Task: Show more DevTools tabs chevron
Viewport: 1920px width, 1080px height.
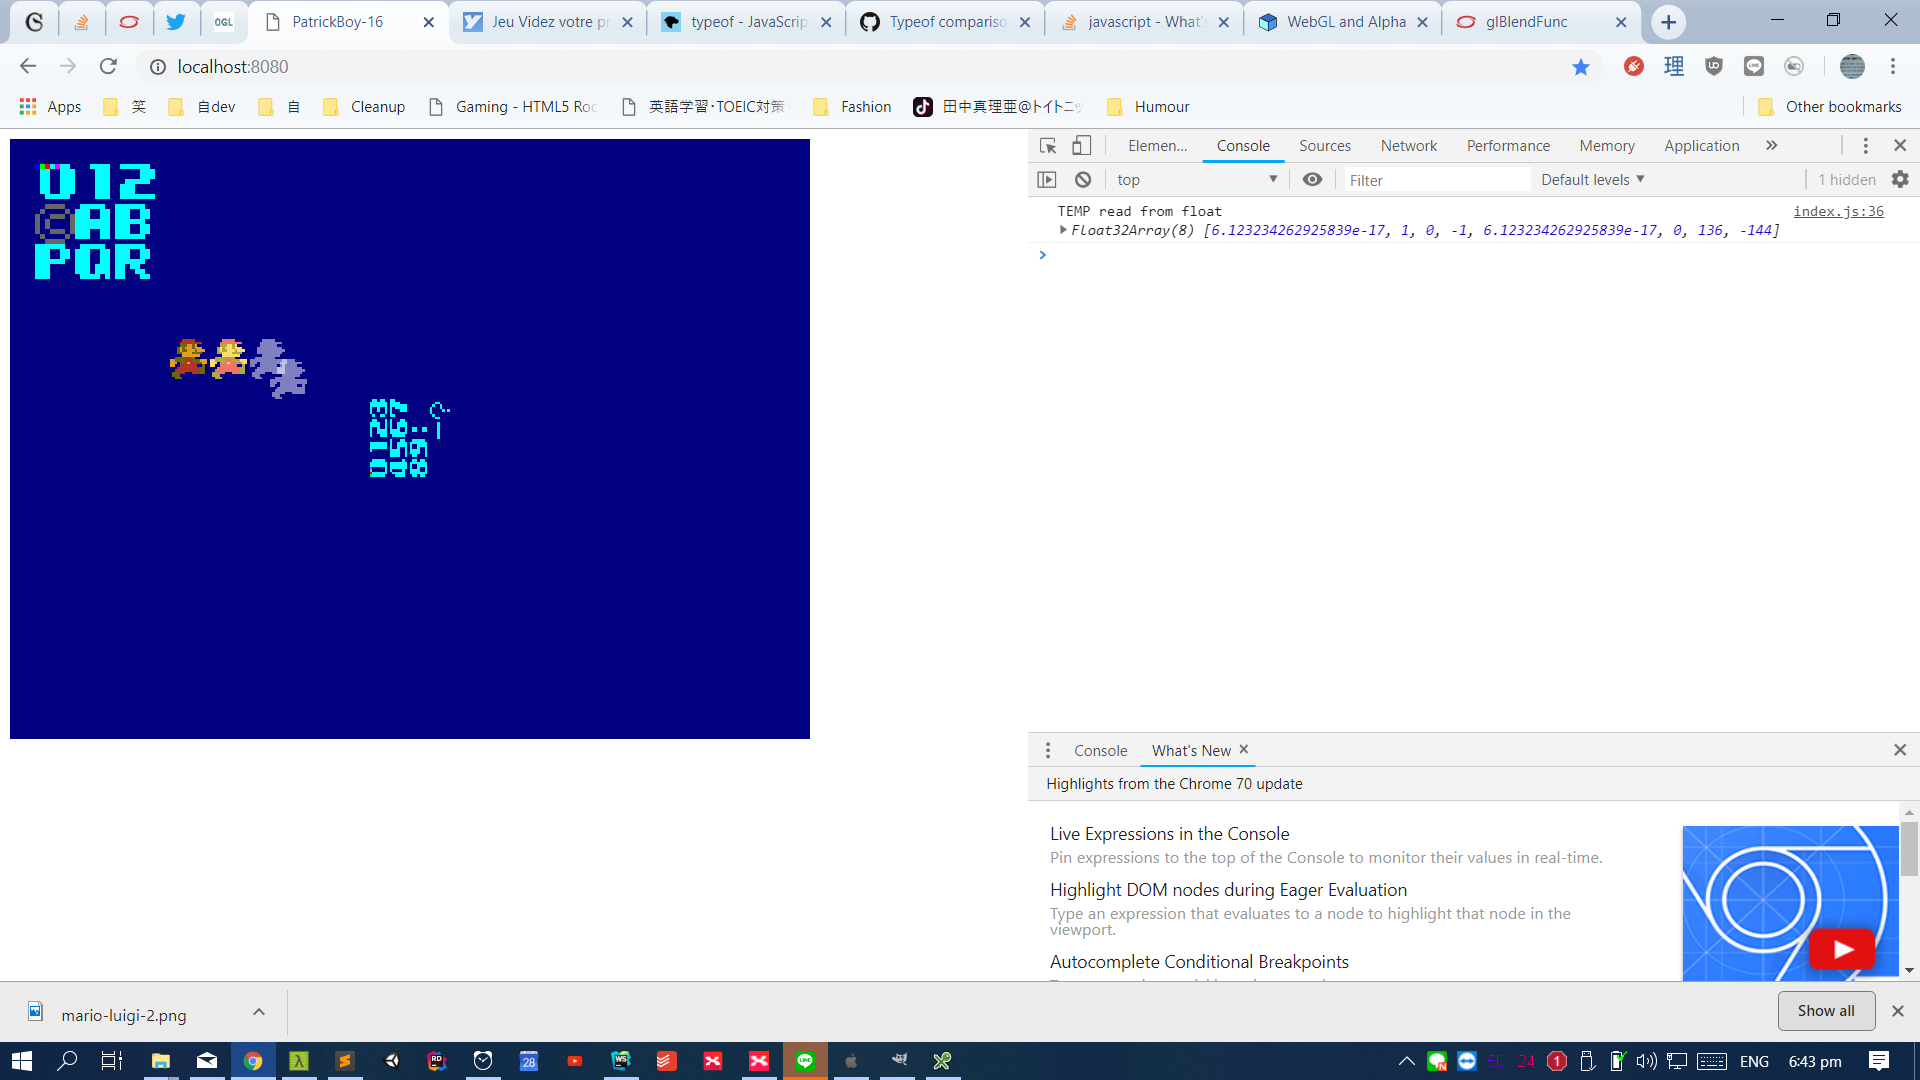Action: point(1771,146)
